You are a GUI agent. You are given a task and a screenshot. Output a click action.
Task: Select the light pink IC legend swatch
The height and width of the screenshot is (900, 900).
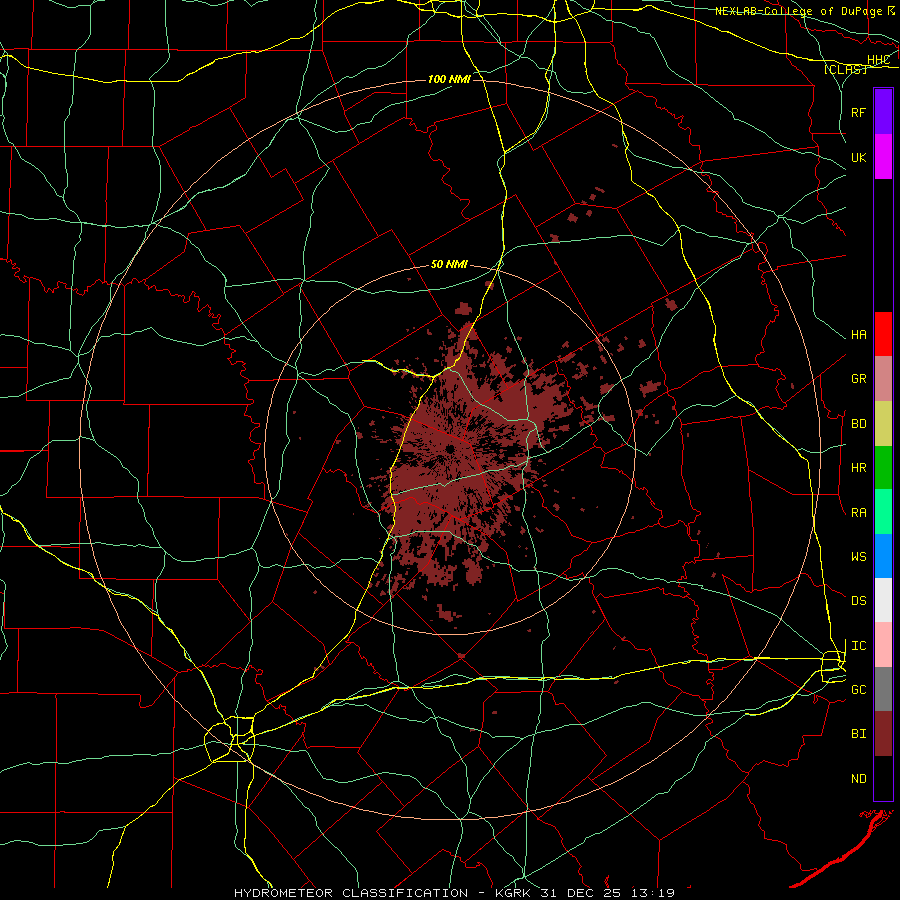click(x=883, y=645)
